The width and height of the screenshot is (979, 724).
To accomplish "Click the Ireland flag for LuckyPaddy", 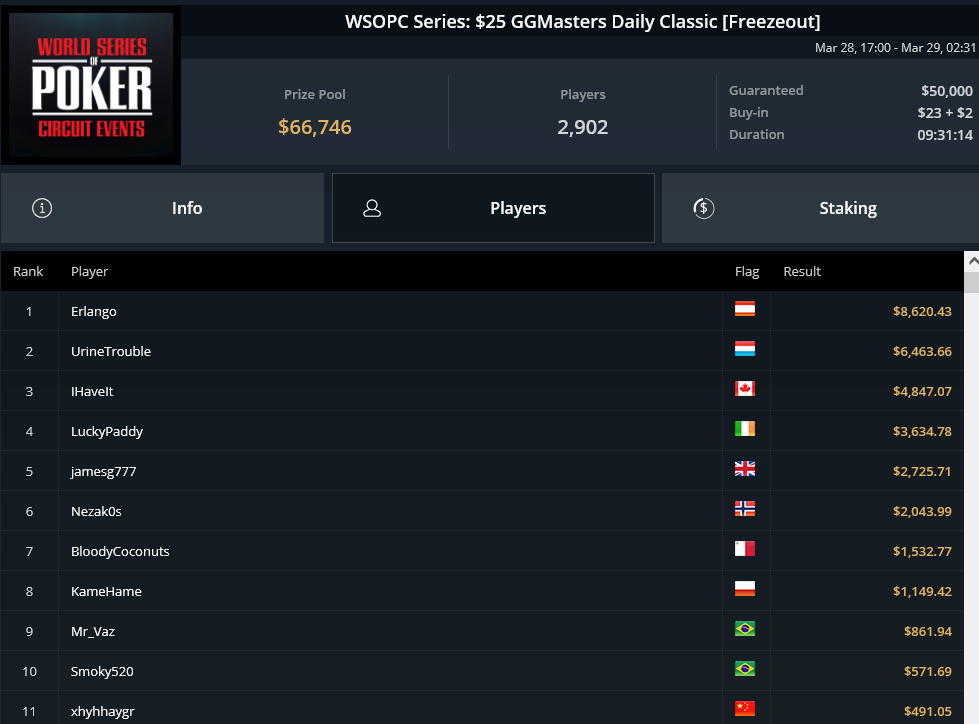I will click(745, 429).
